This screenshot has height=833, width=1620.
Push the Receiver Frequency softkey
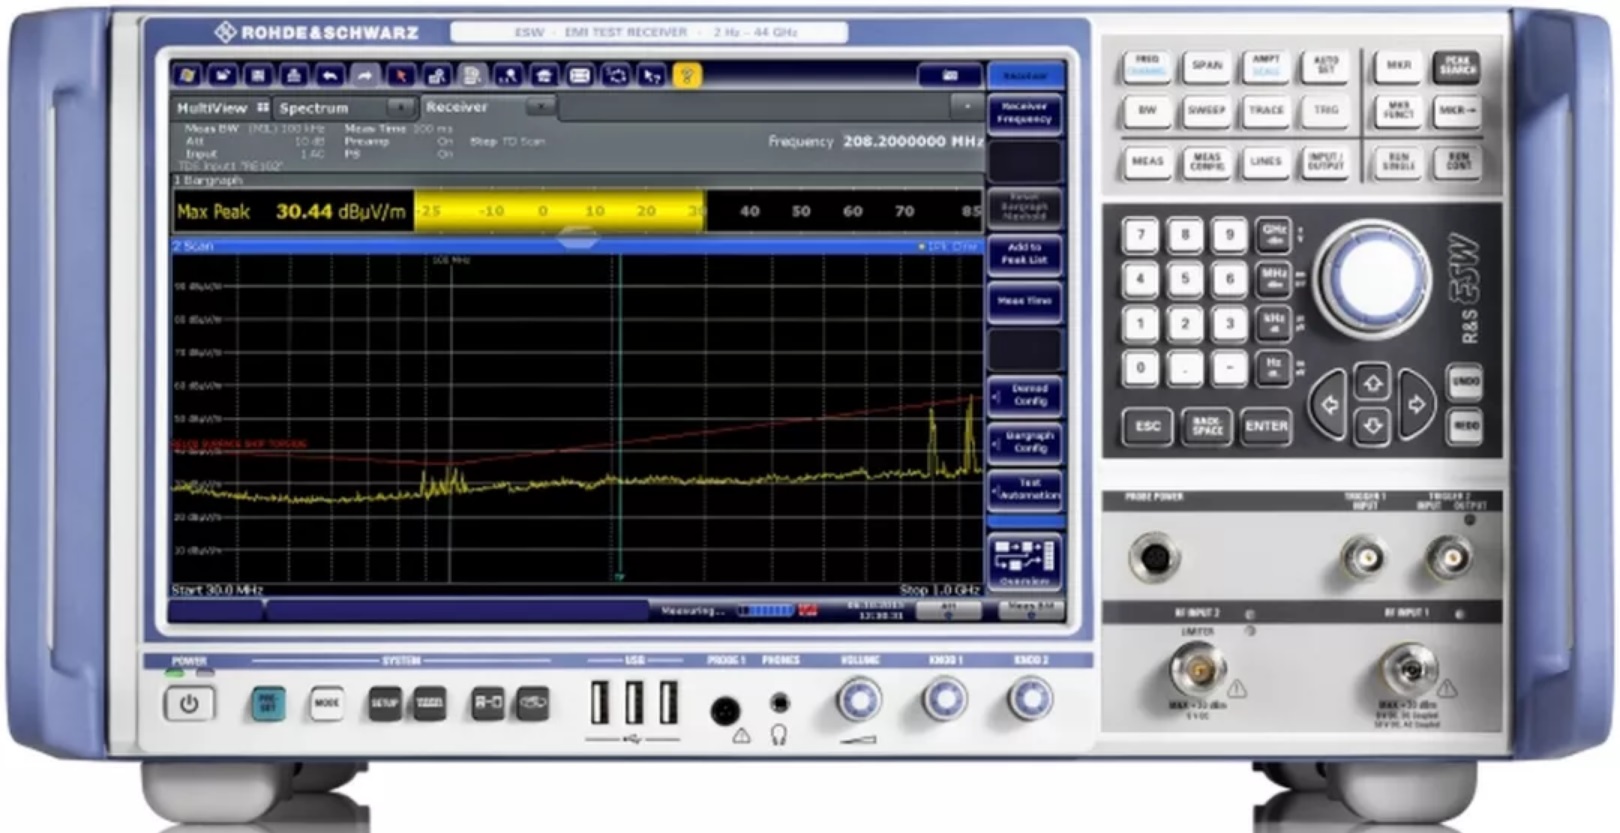tap(1025, 113)
